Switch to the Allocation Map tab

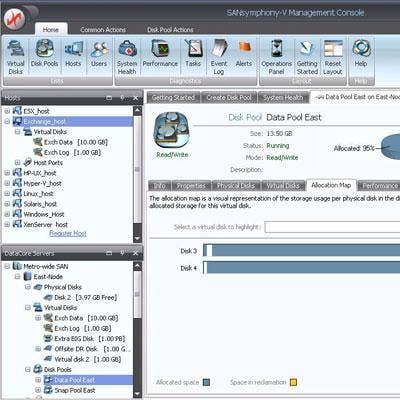(x=331, y=185)
